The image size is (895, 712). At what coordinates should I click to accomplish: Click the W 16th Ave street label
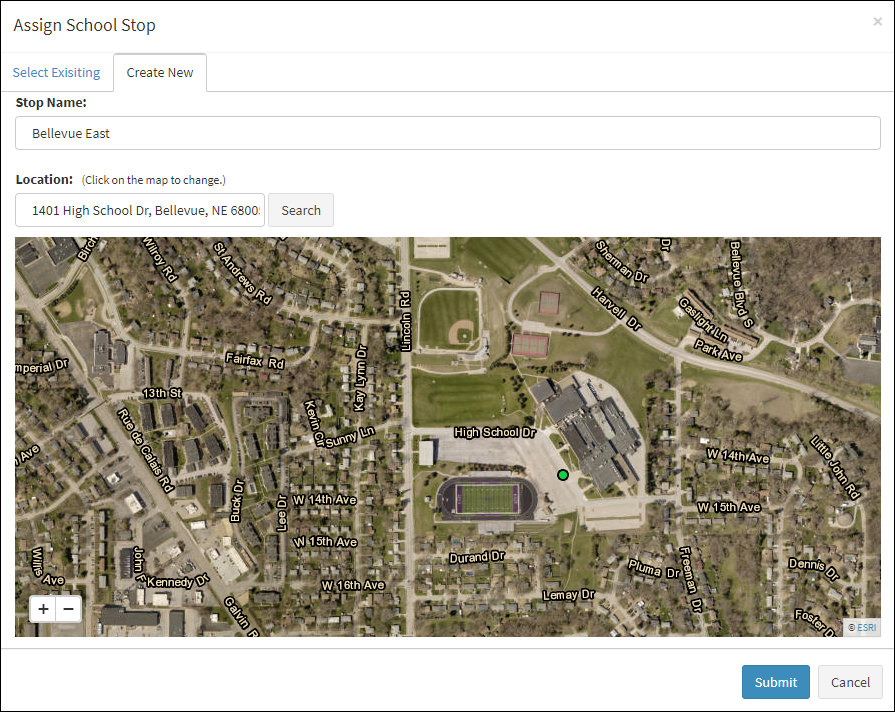tap(353, 585)
